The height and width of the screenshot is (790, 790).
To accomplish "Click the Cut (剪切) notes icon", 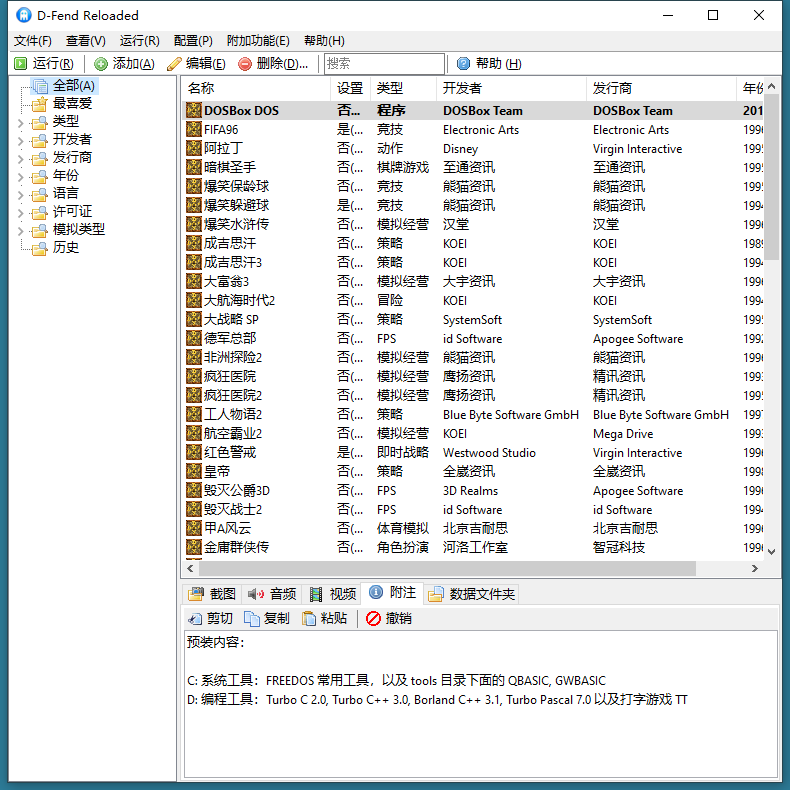I will tap(195, 619).
